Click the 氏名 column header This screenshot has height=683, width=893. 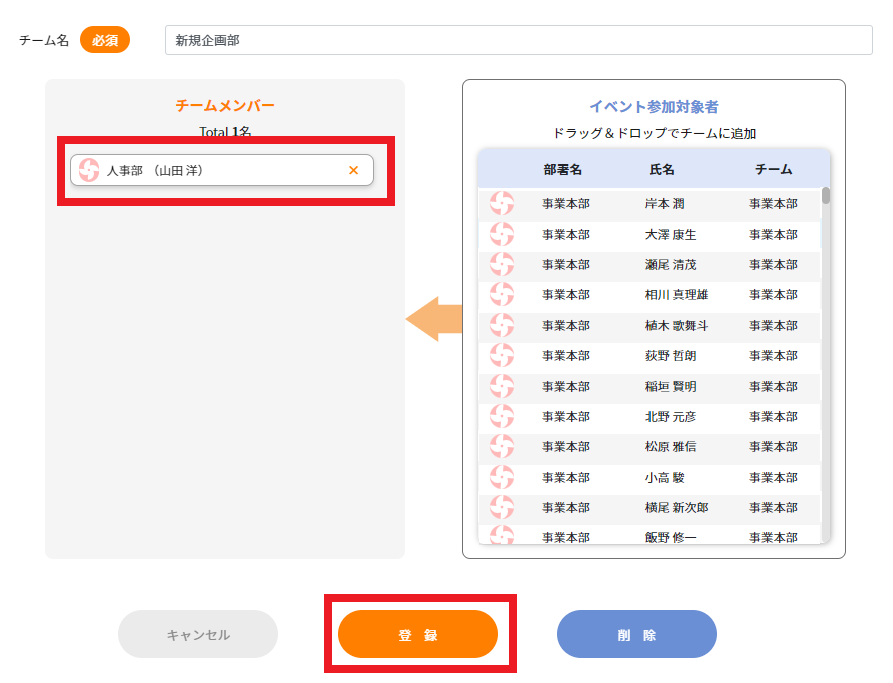662,170
